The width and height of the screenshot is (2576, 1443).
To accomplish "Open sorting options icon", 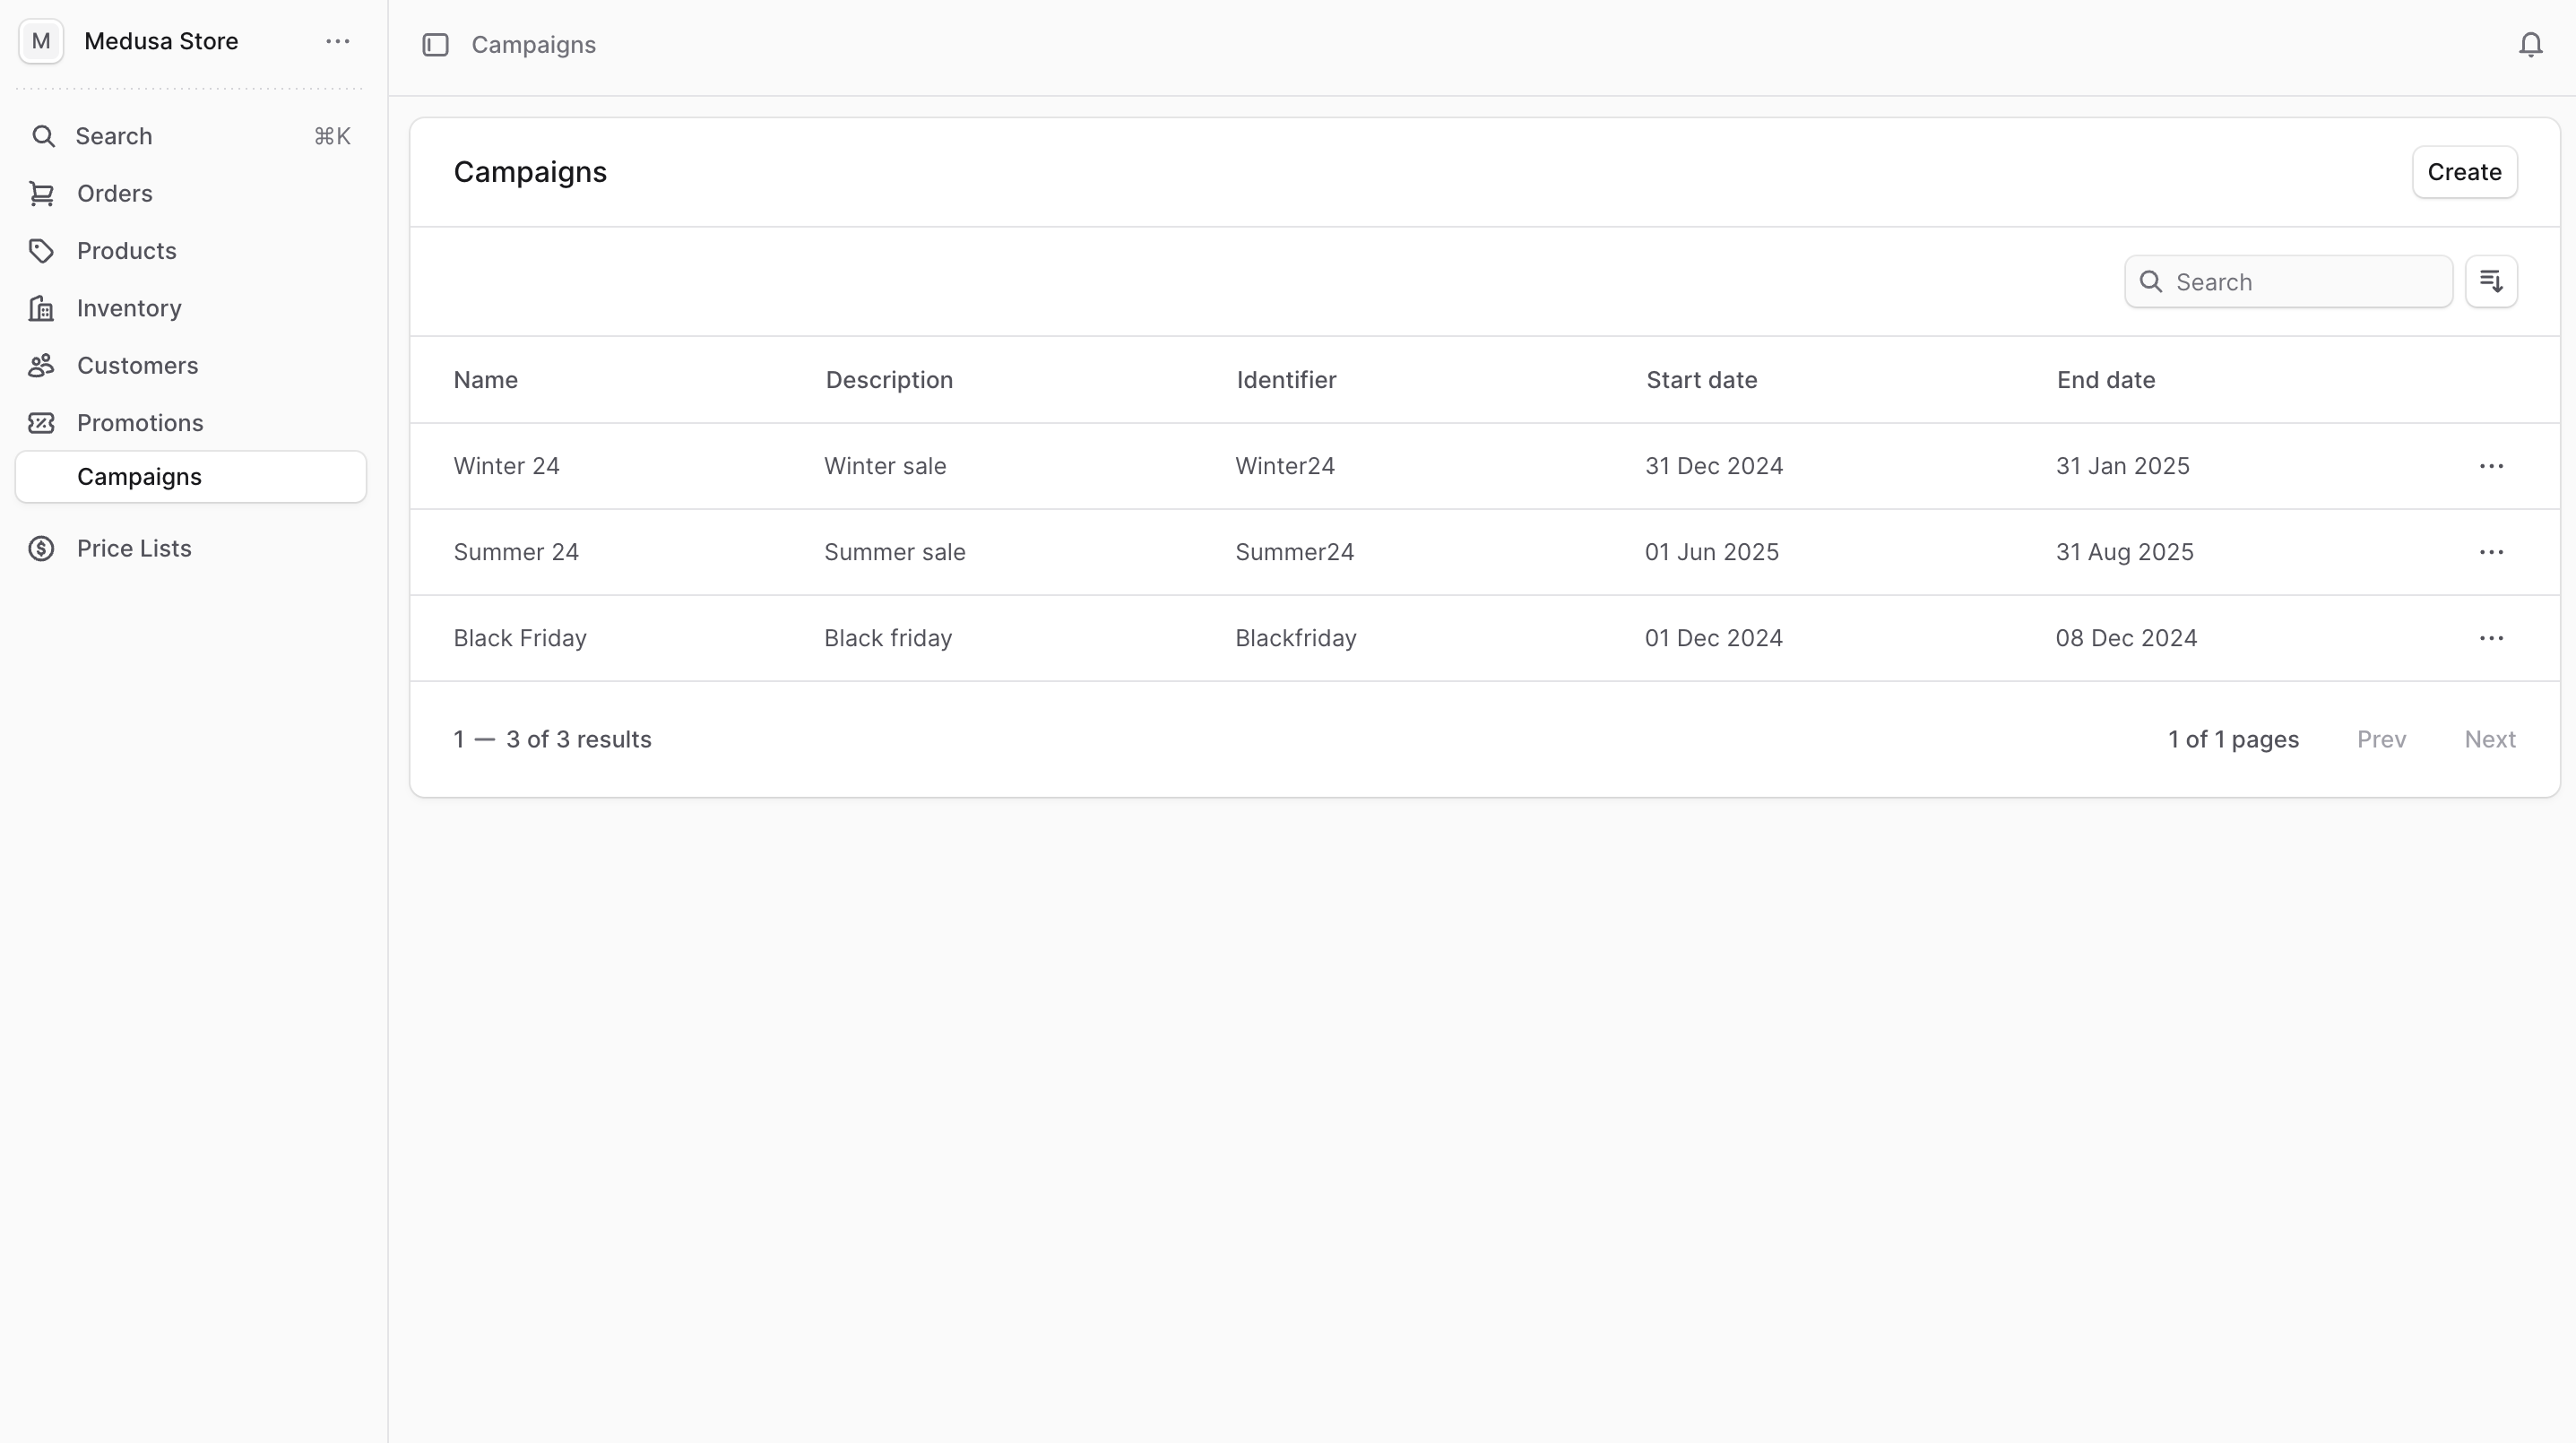I will [x=2491, y=282].
